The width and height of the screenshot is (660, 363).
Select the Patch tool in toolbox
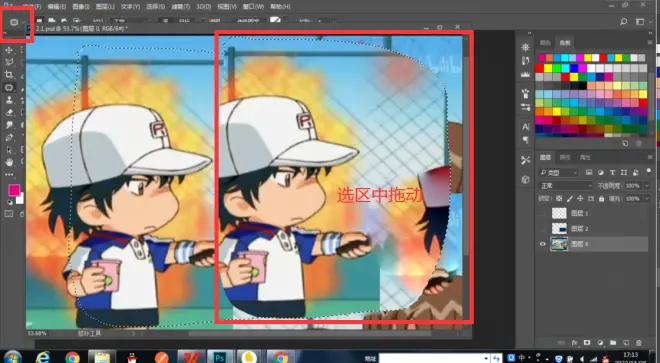(x=9, y=88)
